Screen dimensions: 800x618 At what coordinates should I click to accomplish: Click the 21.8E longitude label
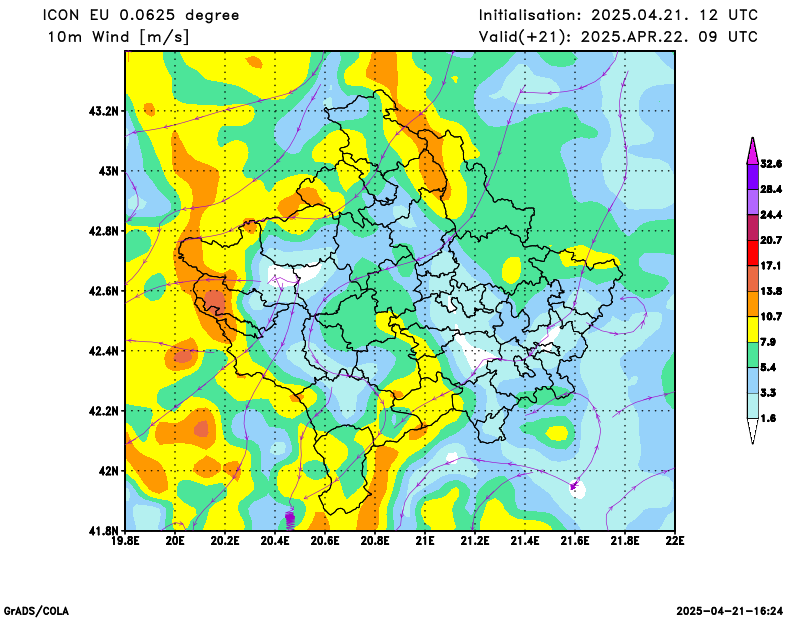[625, 540]
